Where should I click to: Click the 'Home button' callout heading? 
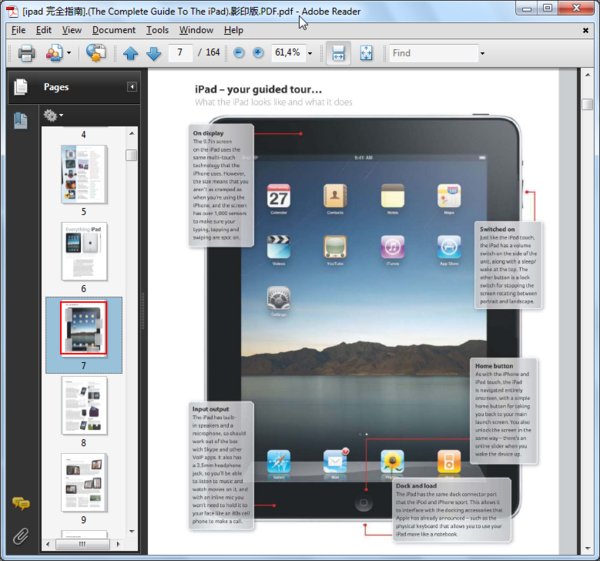tap(494, 366)
